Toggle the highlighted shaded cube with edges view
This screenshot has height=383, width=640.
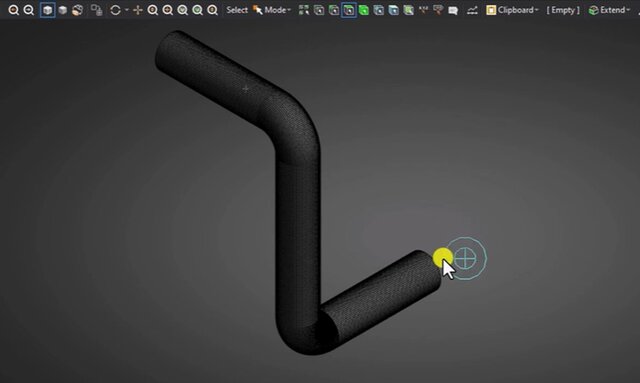pyautogui.click(x=47, y=10)
